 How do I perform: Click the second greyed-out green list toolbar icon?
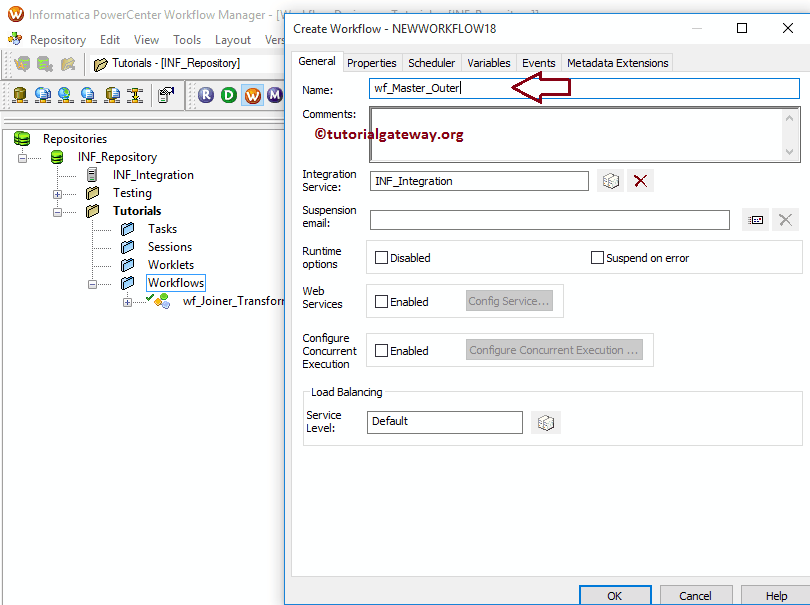pyautogui.click(x=45, y=64)
